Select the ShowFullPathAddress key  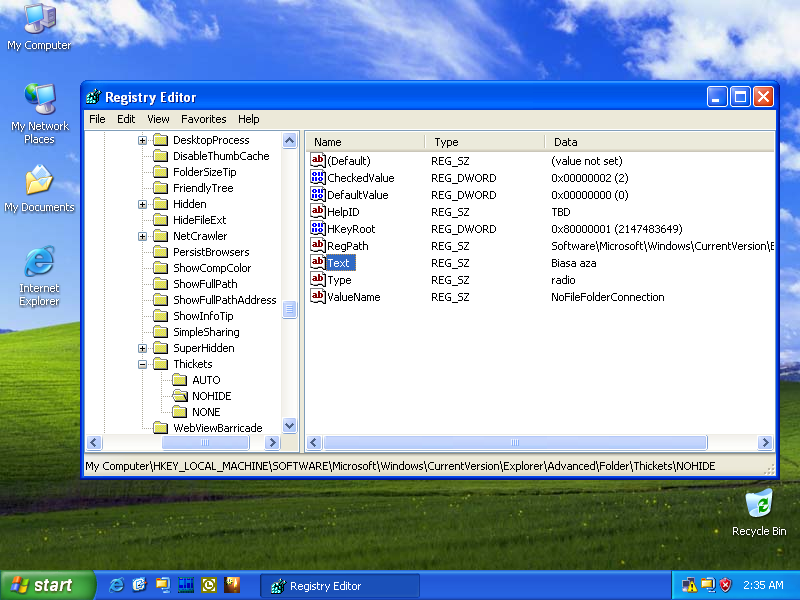[224, 300]
